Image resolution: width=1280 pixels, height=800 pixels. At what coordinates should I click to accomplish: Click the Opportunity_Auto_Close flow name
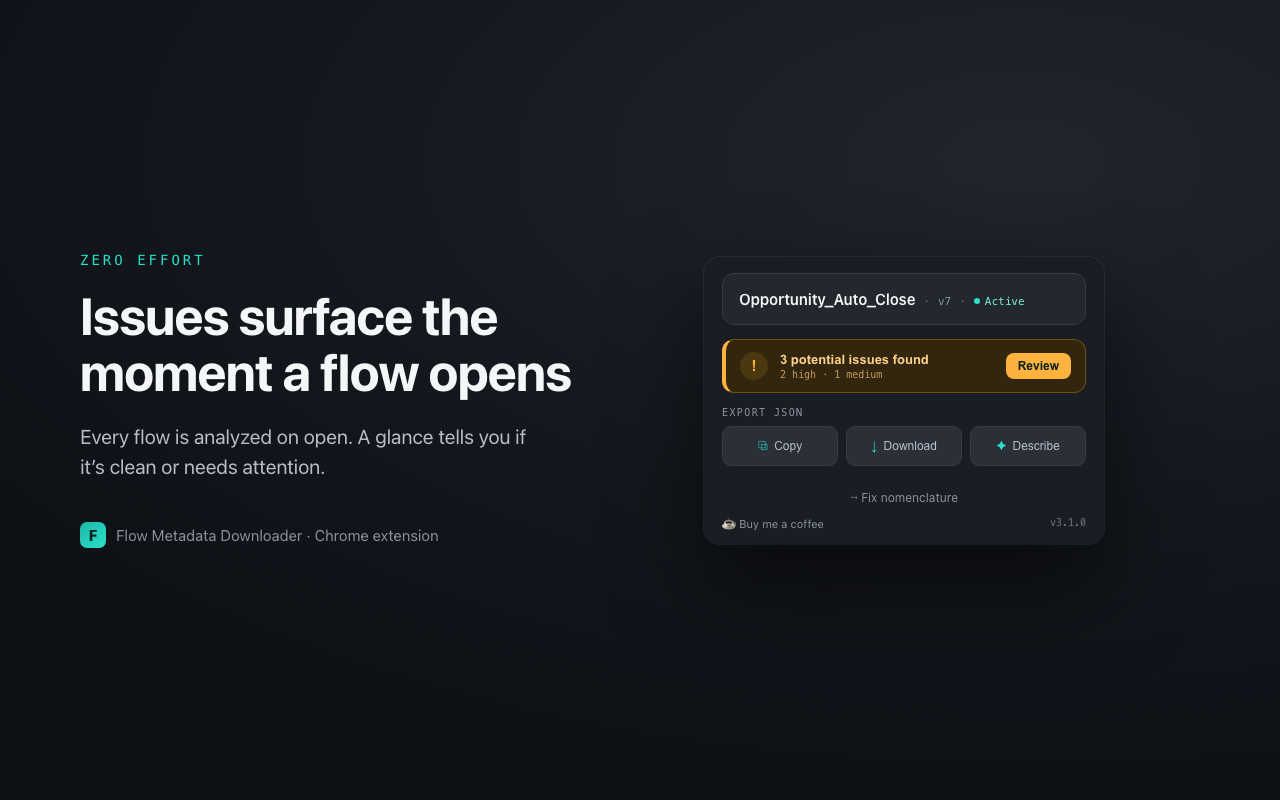point(827,300)
